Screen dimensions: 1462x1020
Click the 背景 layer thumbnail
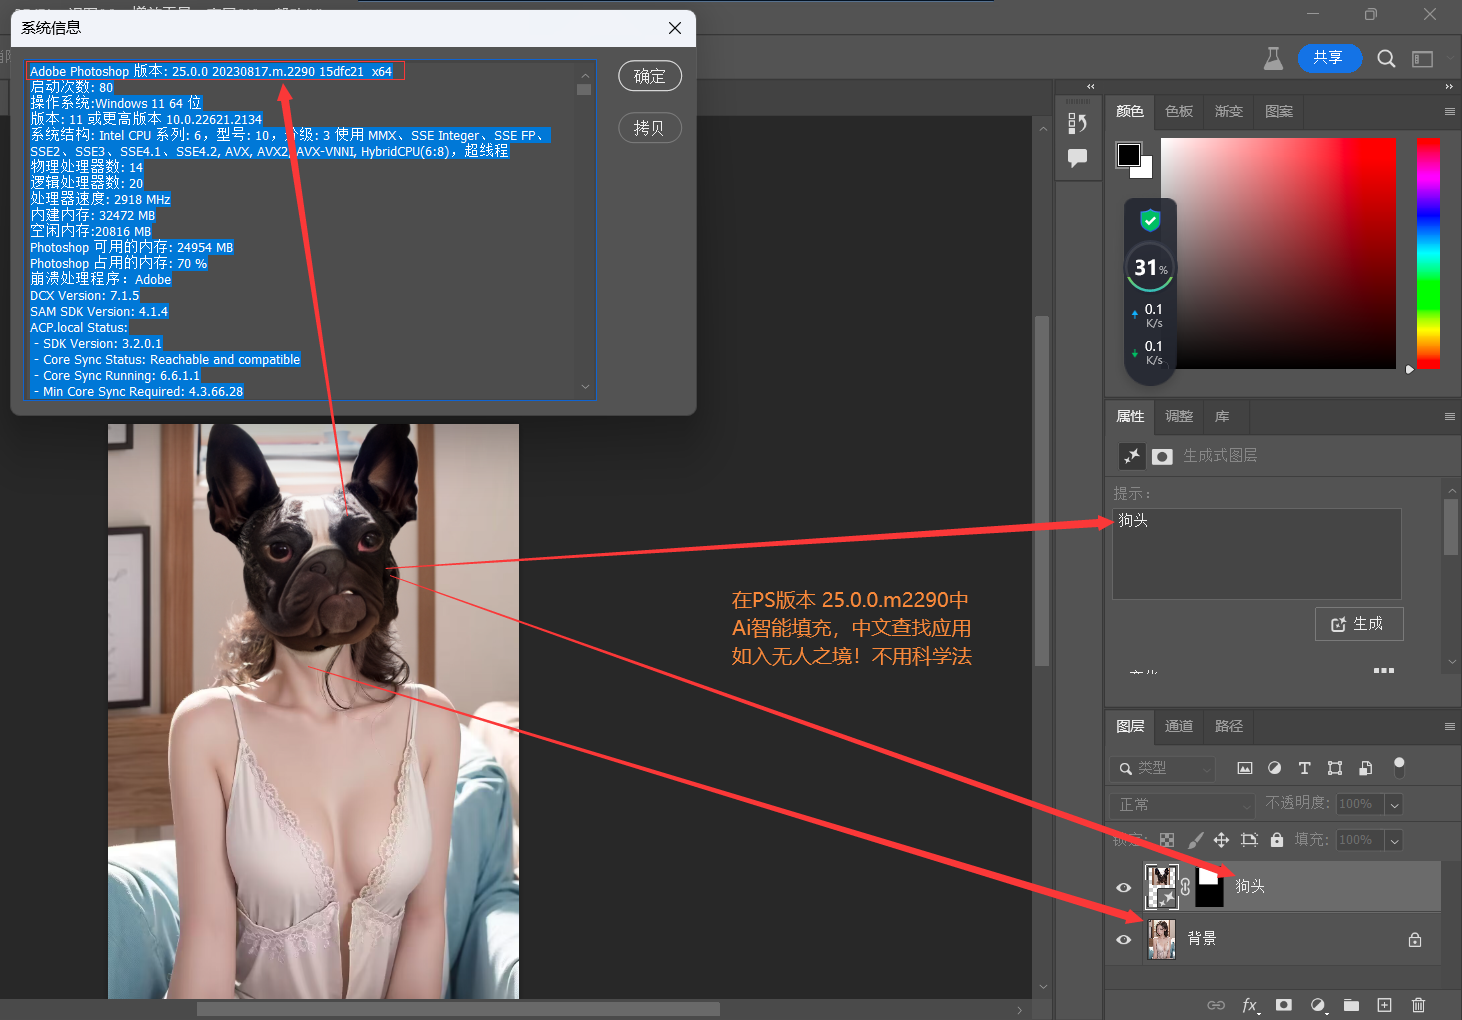[1161, 939]
